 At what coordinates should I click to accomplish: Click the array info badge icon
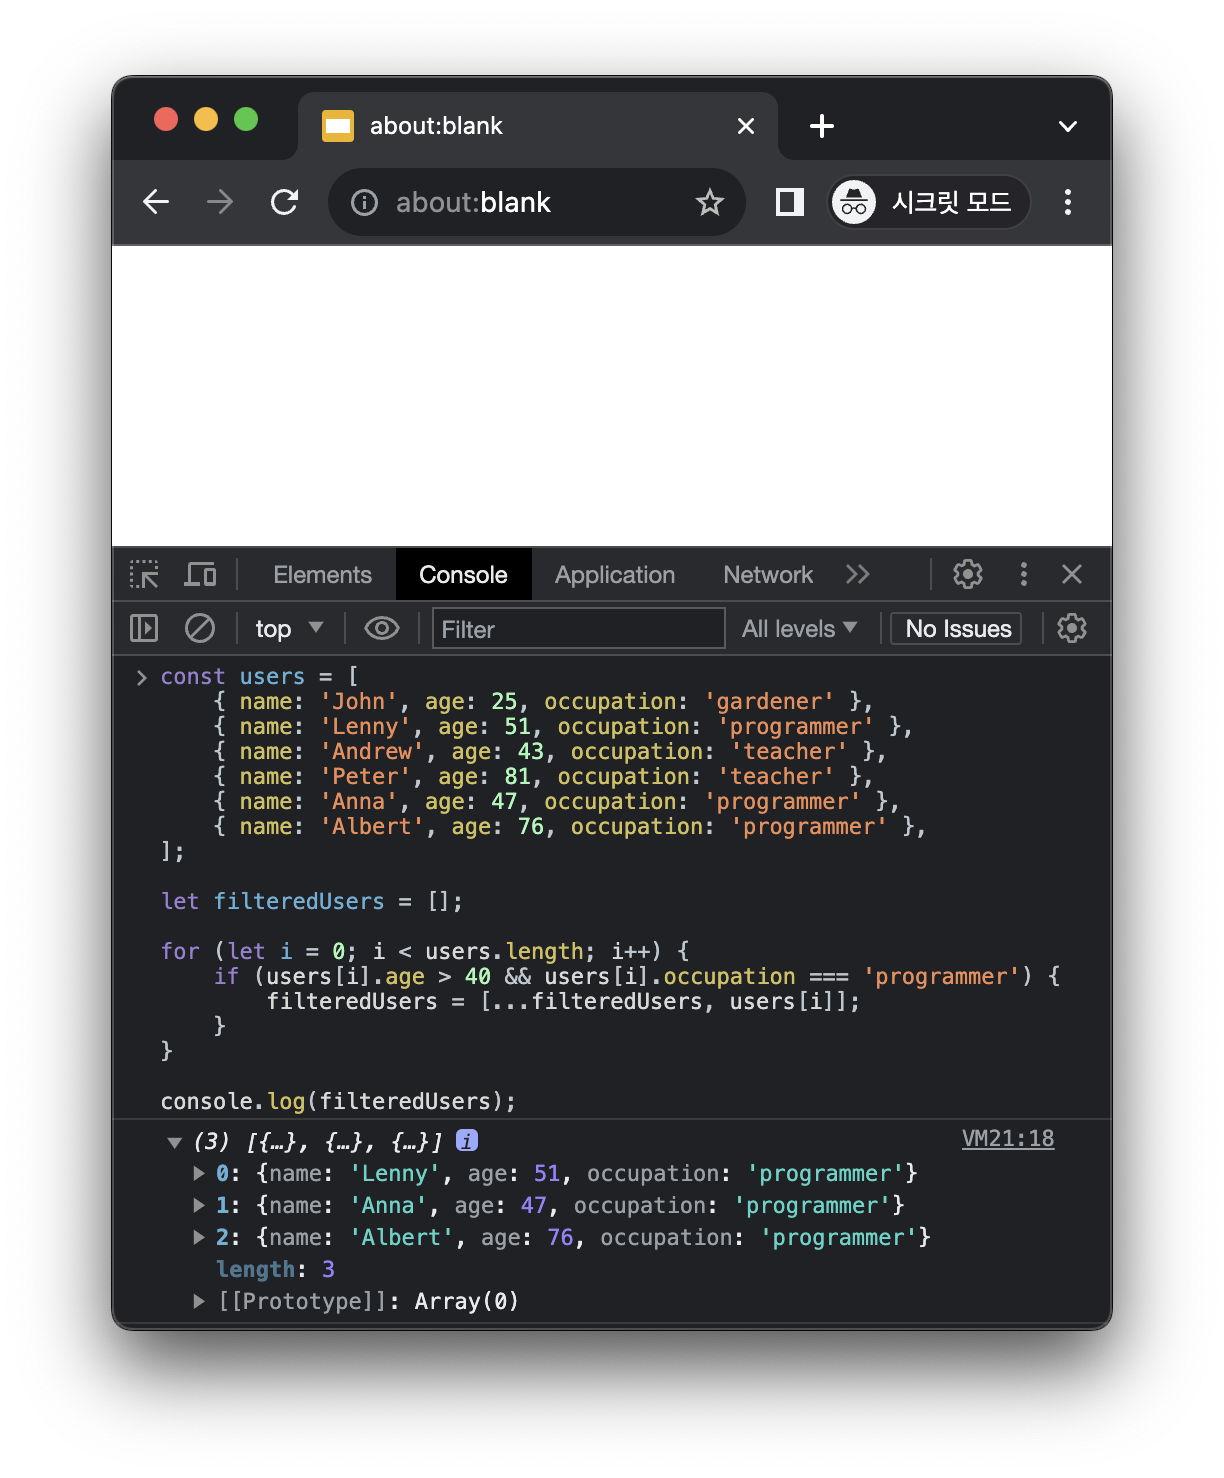coord(467,1140)
